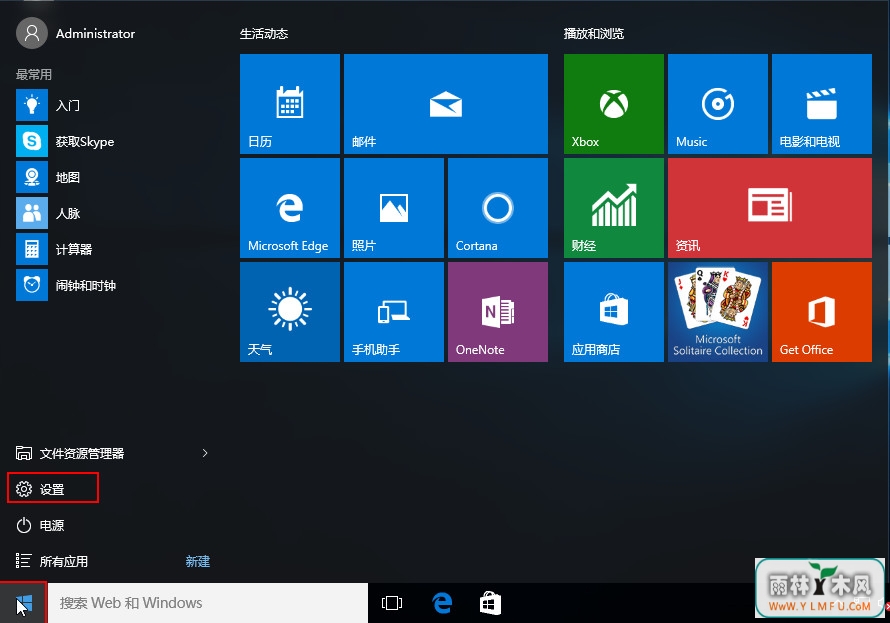Open the Cortana tile
The image size is (890, 623).
[x=498, y=208]
